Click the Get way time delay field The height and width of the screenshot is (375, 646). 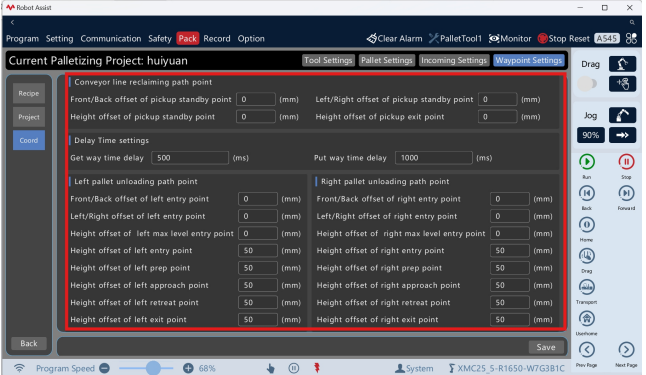190,158
